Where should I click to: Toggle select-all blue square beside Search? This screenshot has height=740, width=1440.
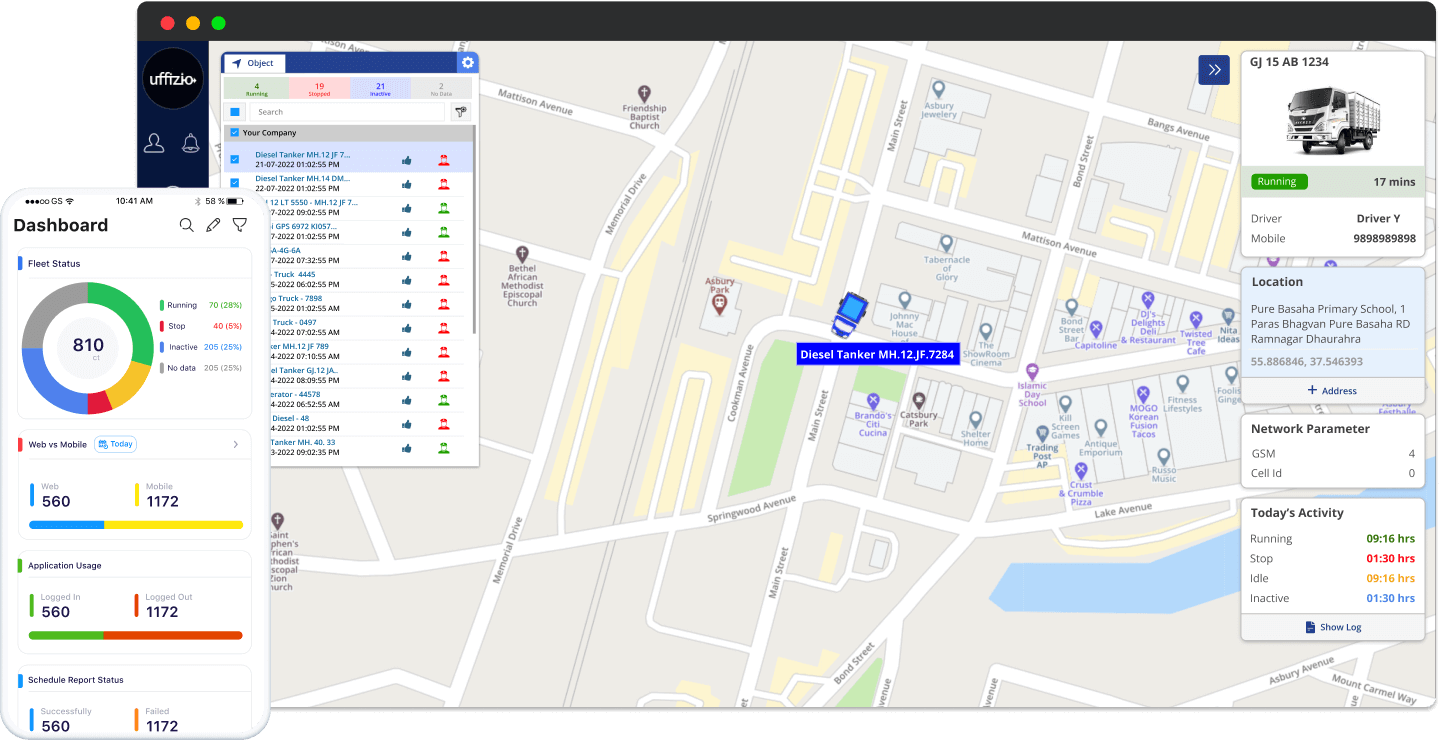click(x=235, y=112)
